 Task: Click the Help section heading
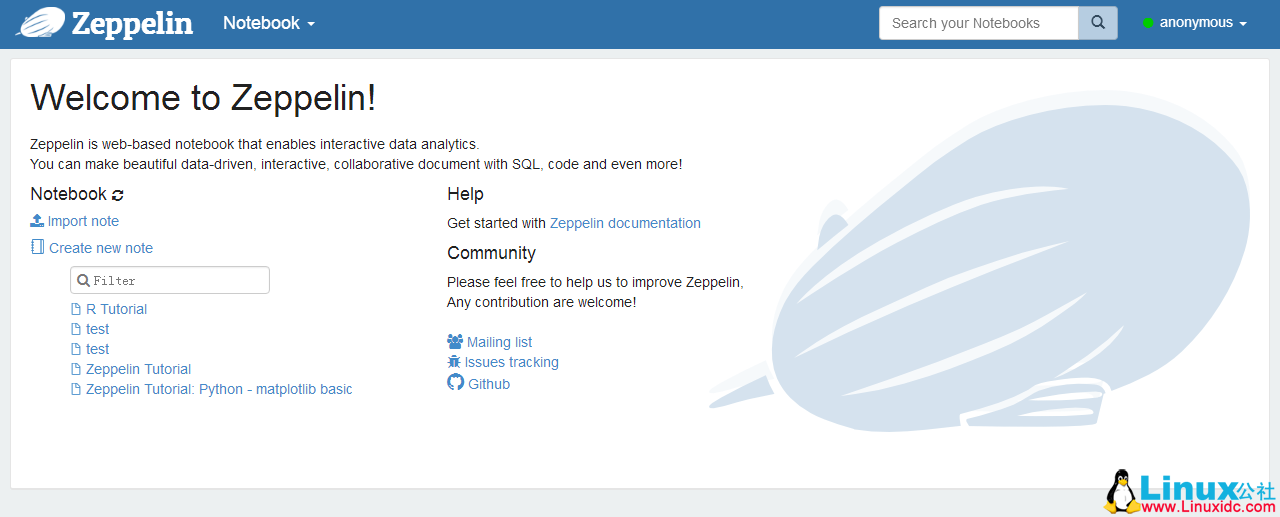coord(465,194)
